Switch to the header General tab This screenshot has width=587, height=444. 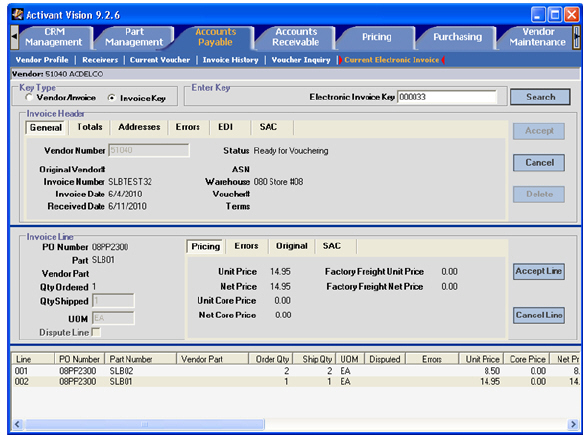(x=46, y=128)
